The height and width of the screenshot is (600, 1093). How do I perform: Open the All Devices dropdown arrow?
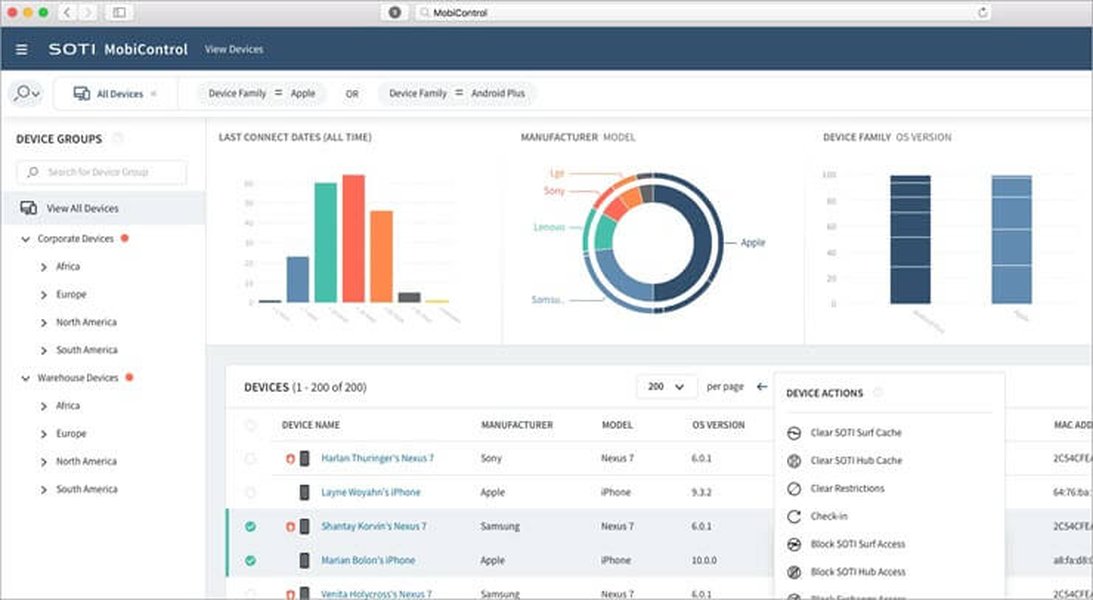click(153, 93)
